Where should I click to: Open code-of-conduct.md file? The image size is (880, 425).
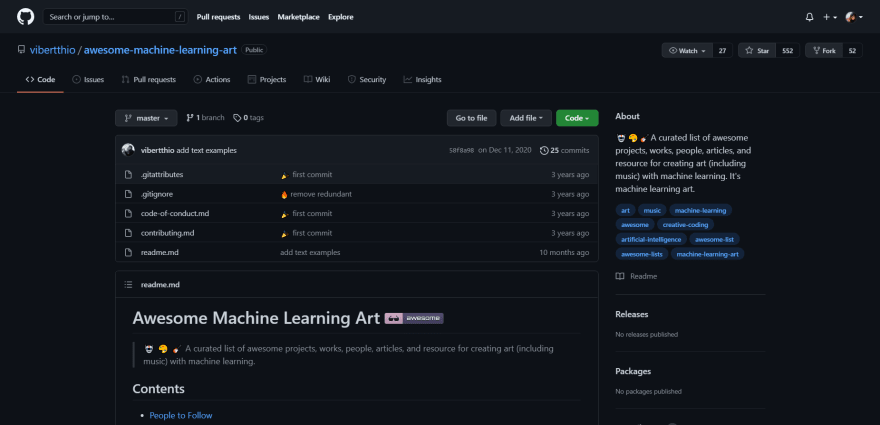tap(175, 213)
